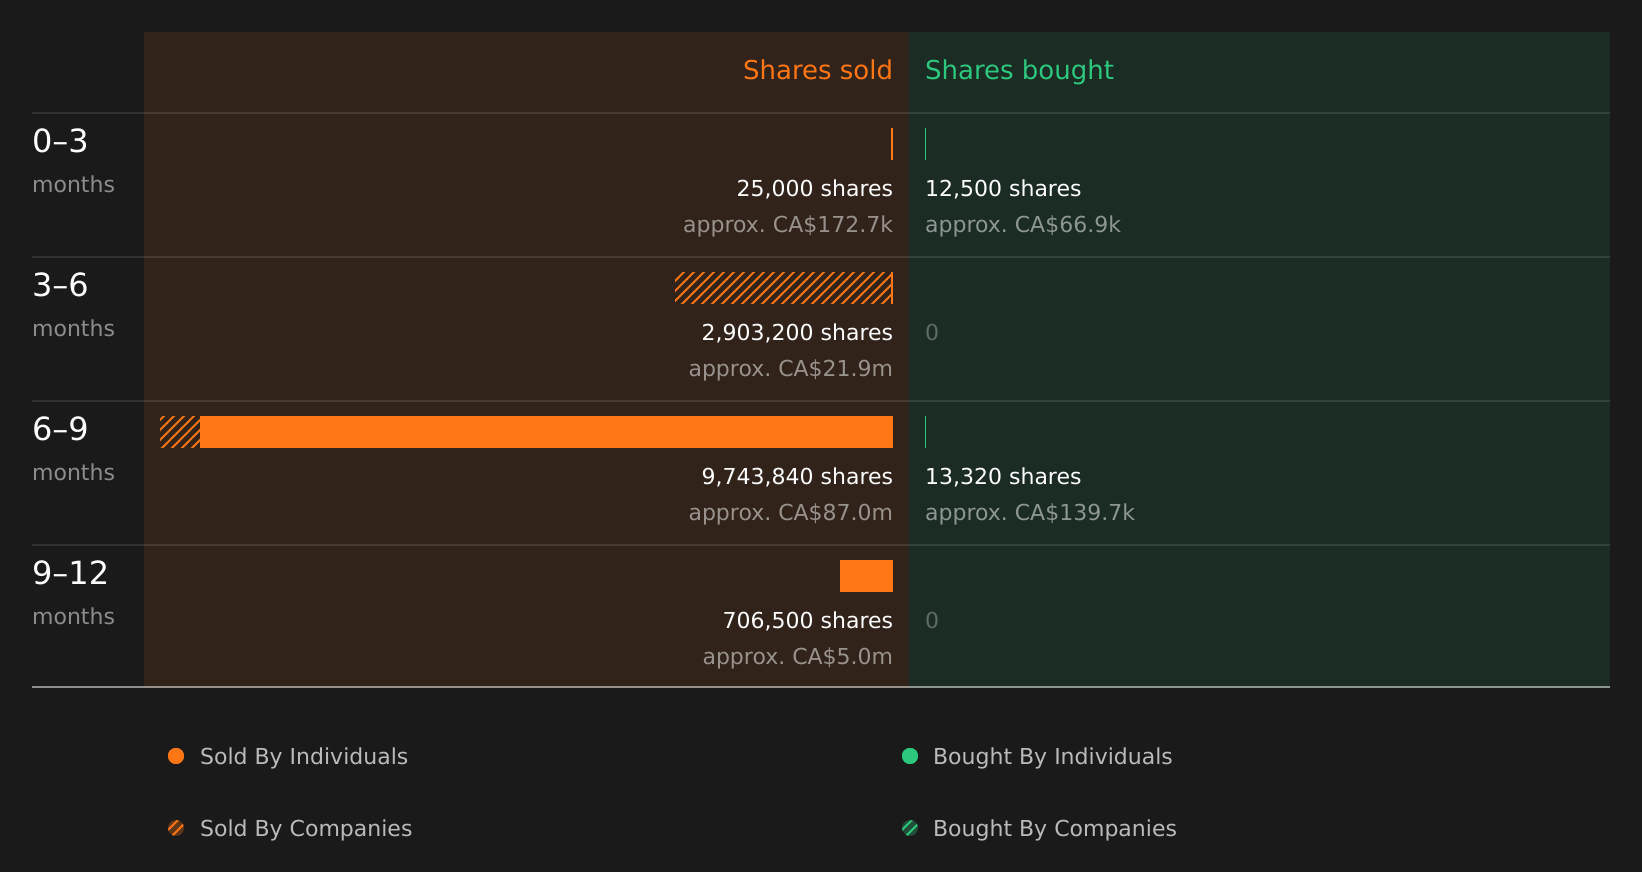Viewport: 1642px width, 872px height.
Task: Select the Sold By Companies legend label
Action: click(x=306, y=829)
